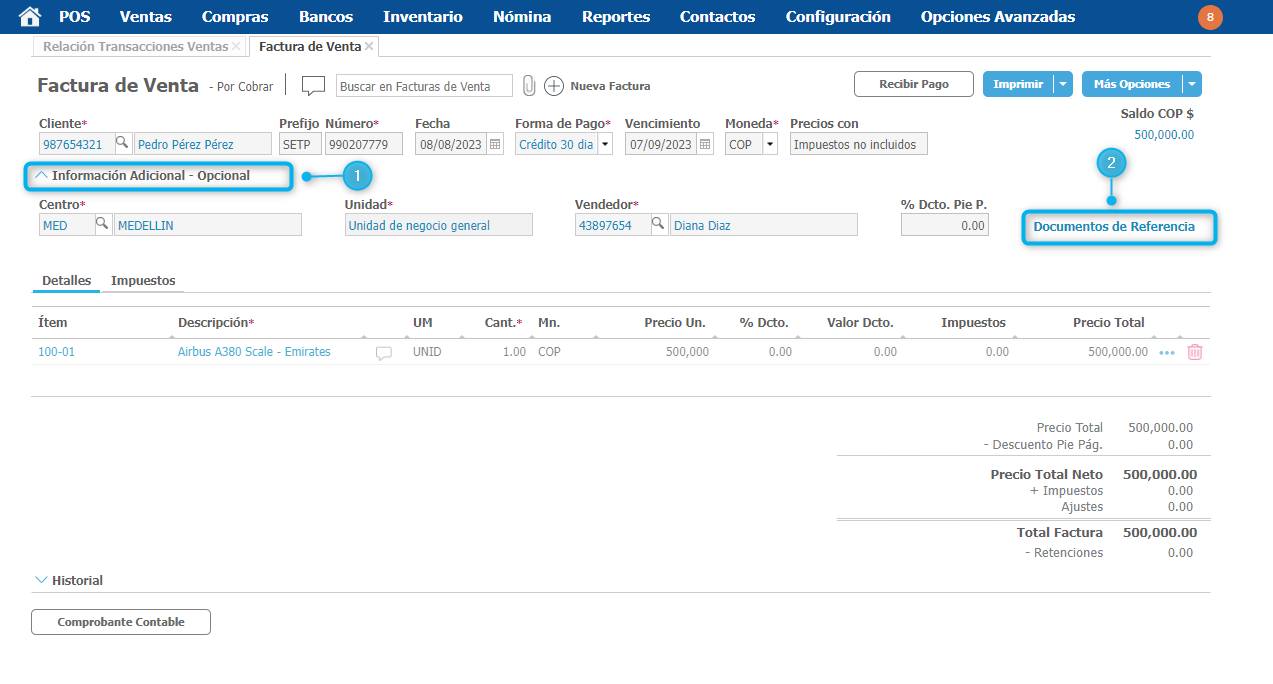Open the Moneda COP dropdown
Screen dimensions: 1273x684
[769, 144]
